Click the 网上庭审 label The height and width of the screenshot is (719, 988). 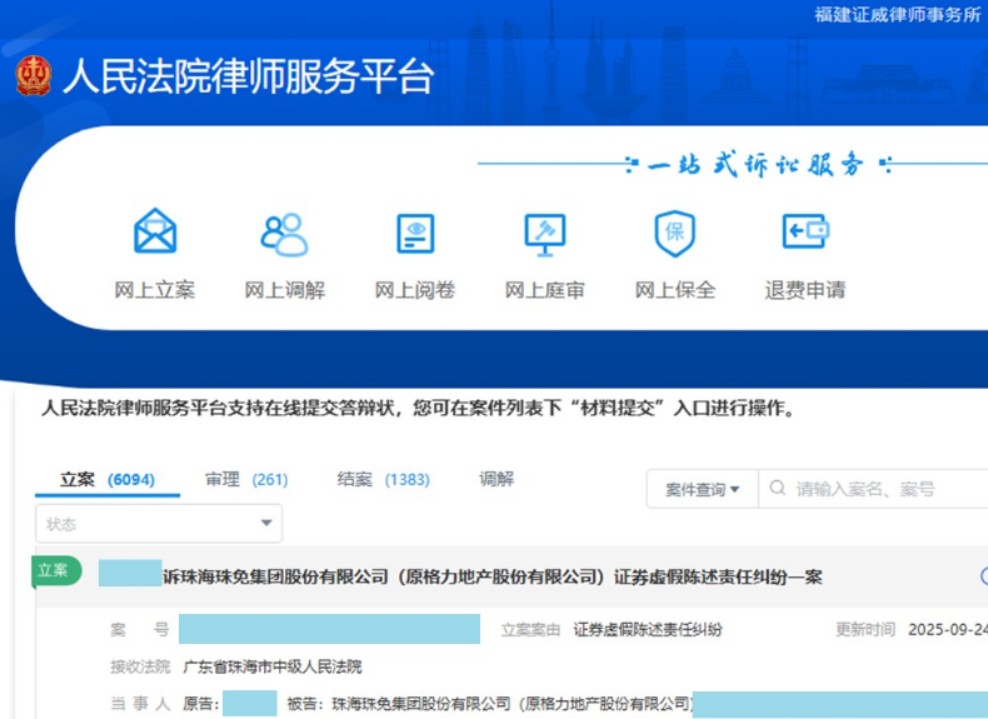click(545, 290)
